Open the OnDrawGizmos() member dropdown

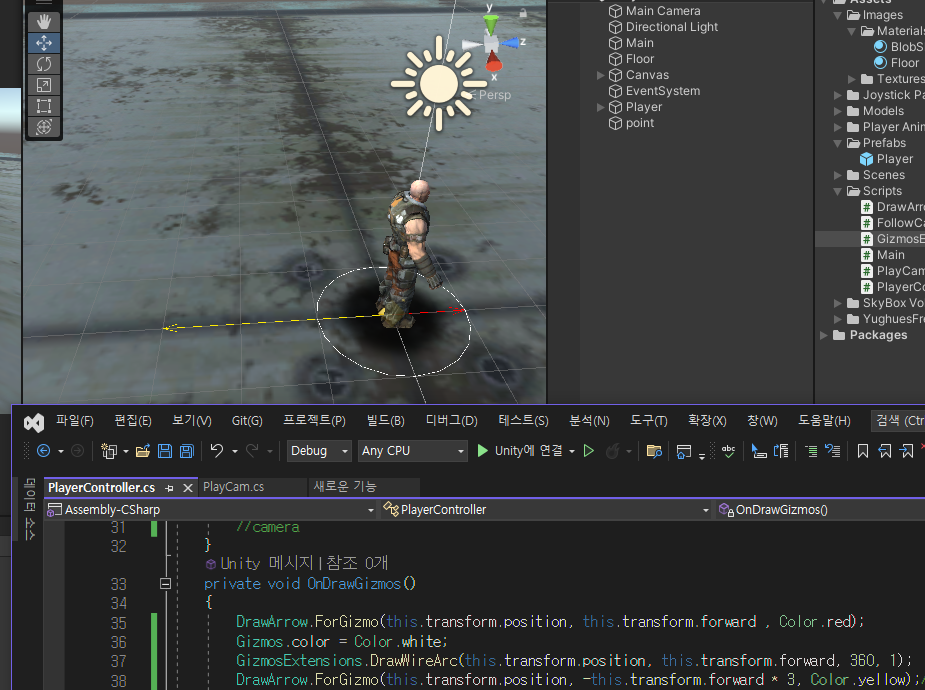coord(820,510)
